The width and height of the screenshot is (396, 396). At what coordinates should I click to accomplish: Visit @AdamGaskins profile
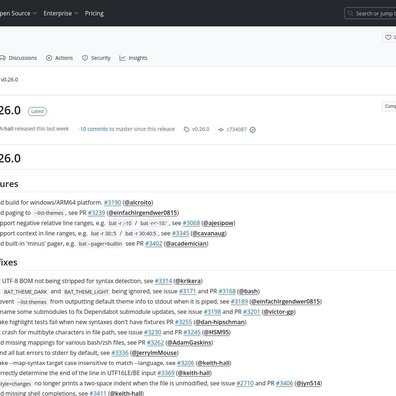point(189,343)
